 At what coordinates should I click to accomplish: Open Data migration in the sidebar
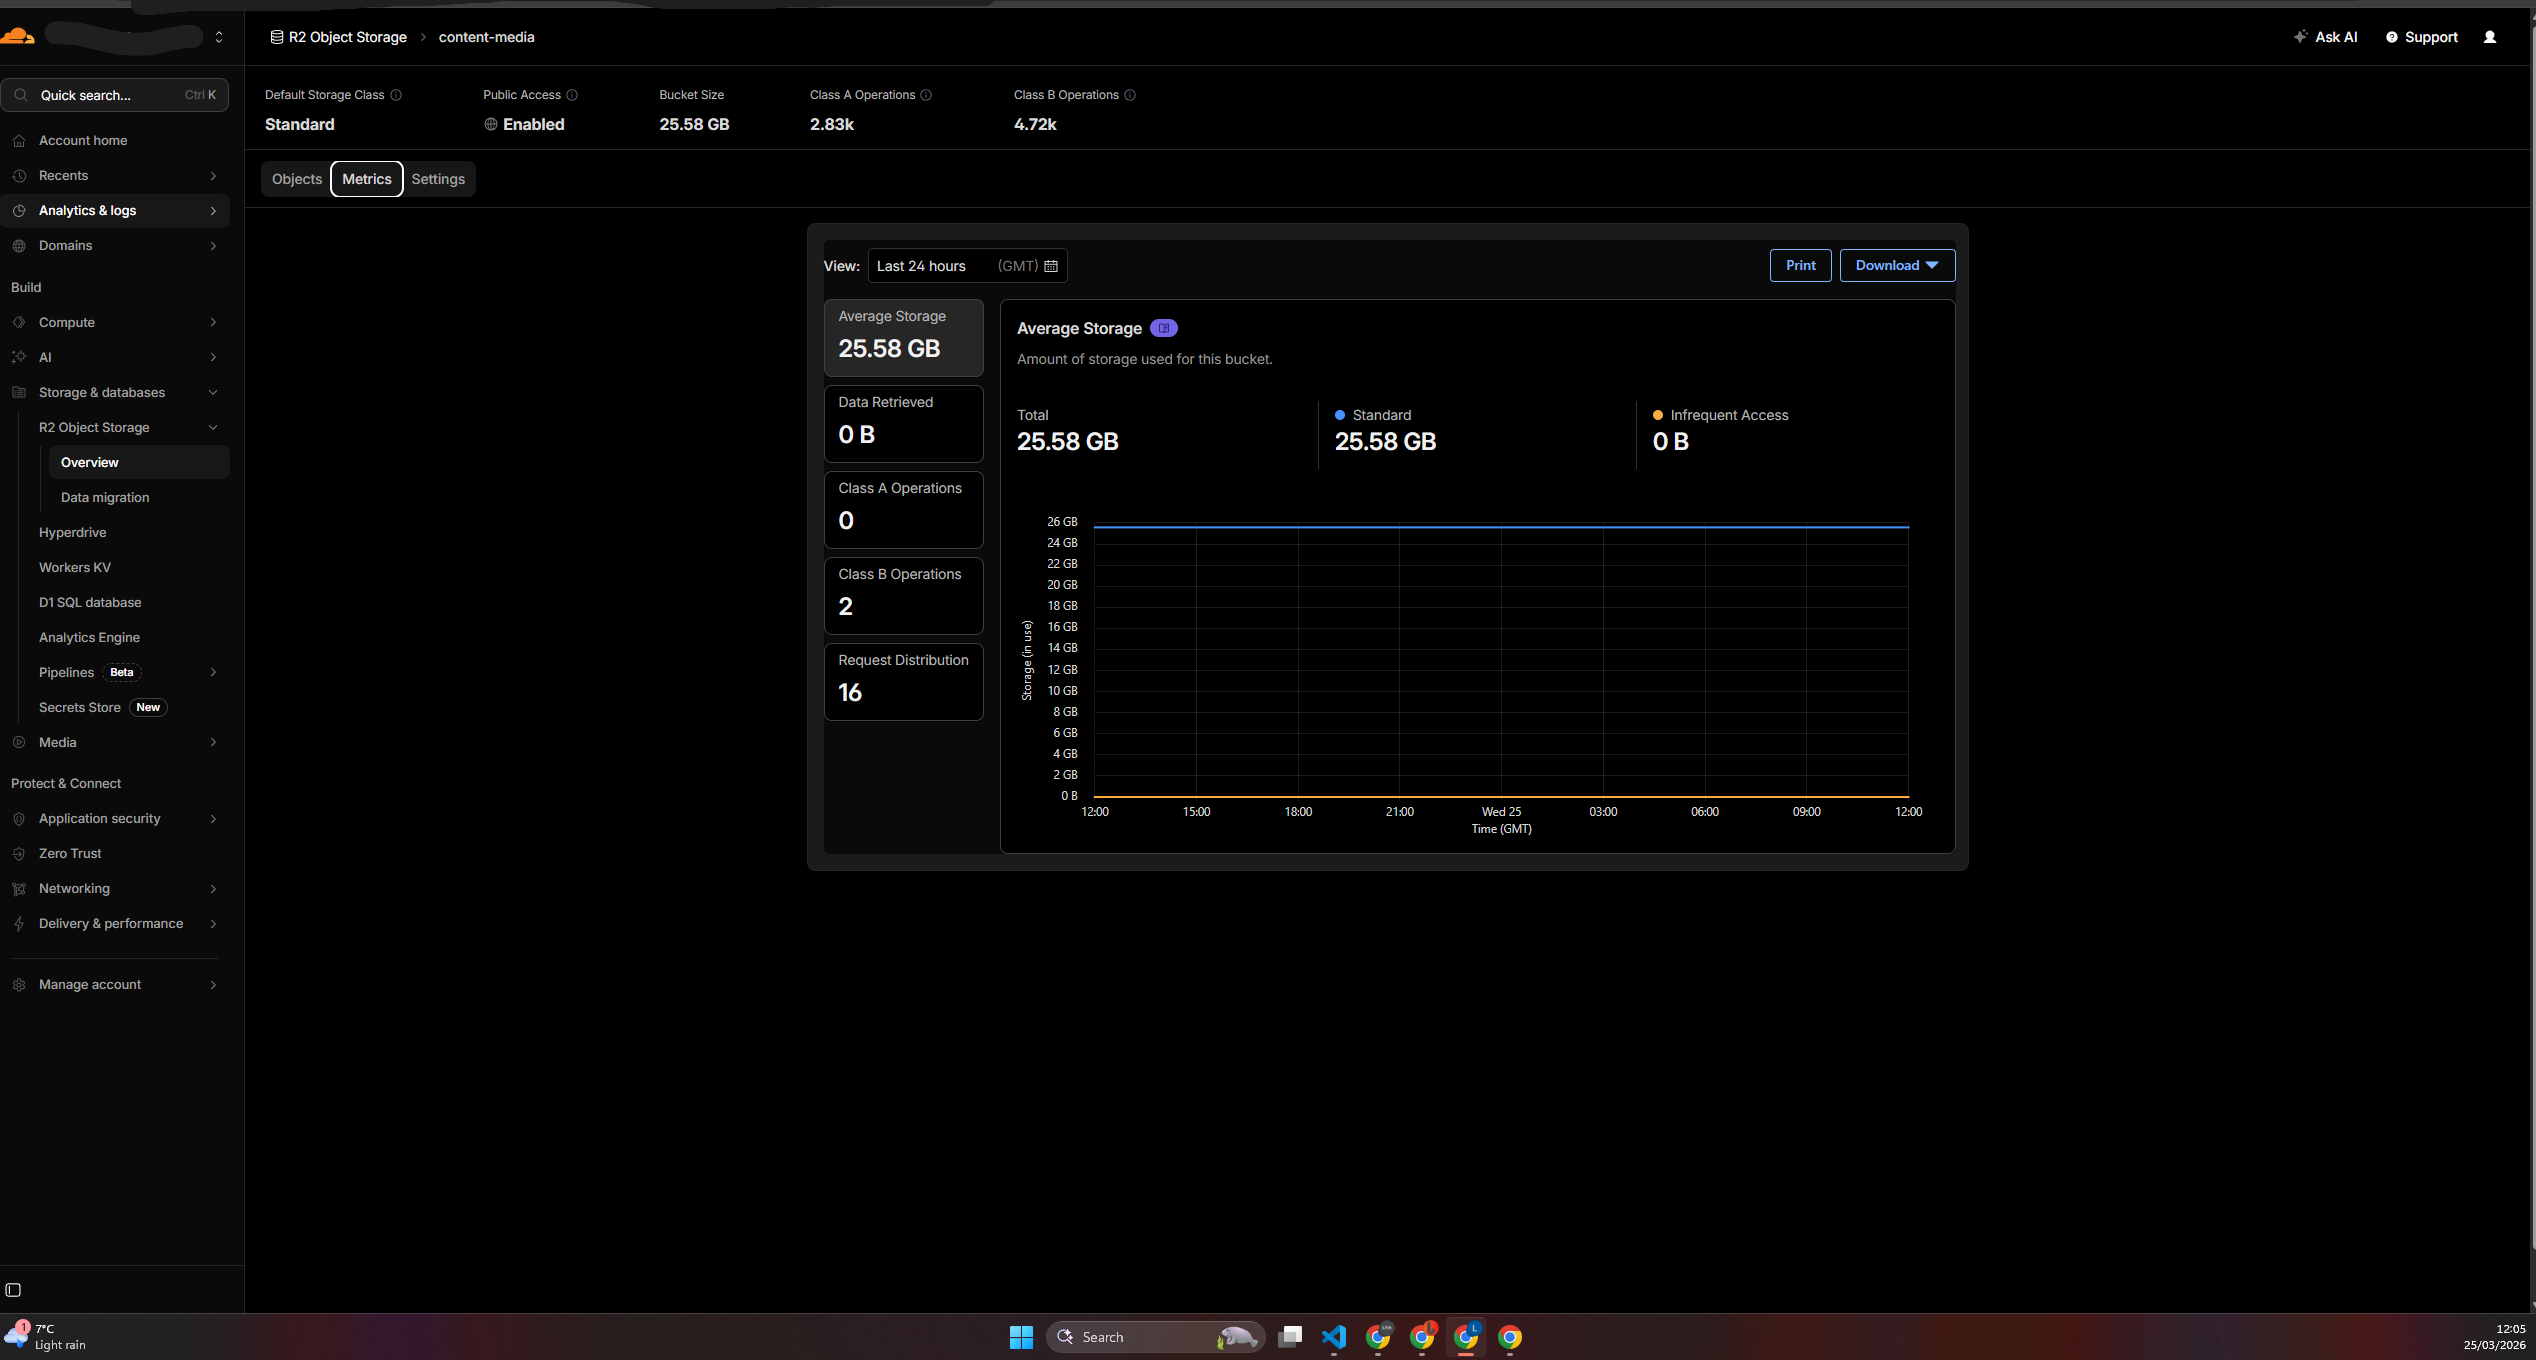coord(104,497)
